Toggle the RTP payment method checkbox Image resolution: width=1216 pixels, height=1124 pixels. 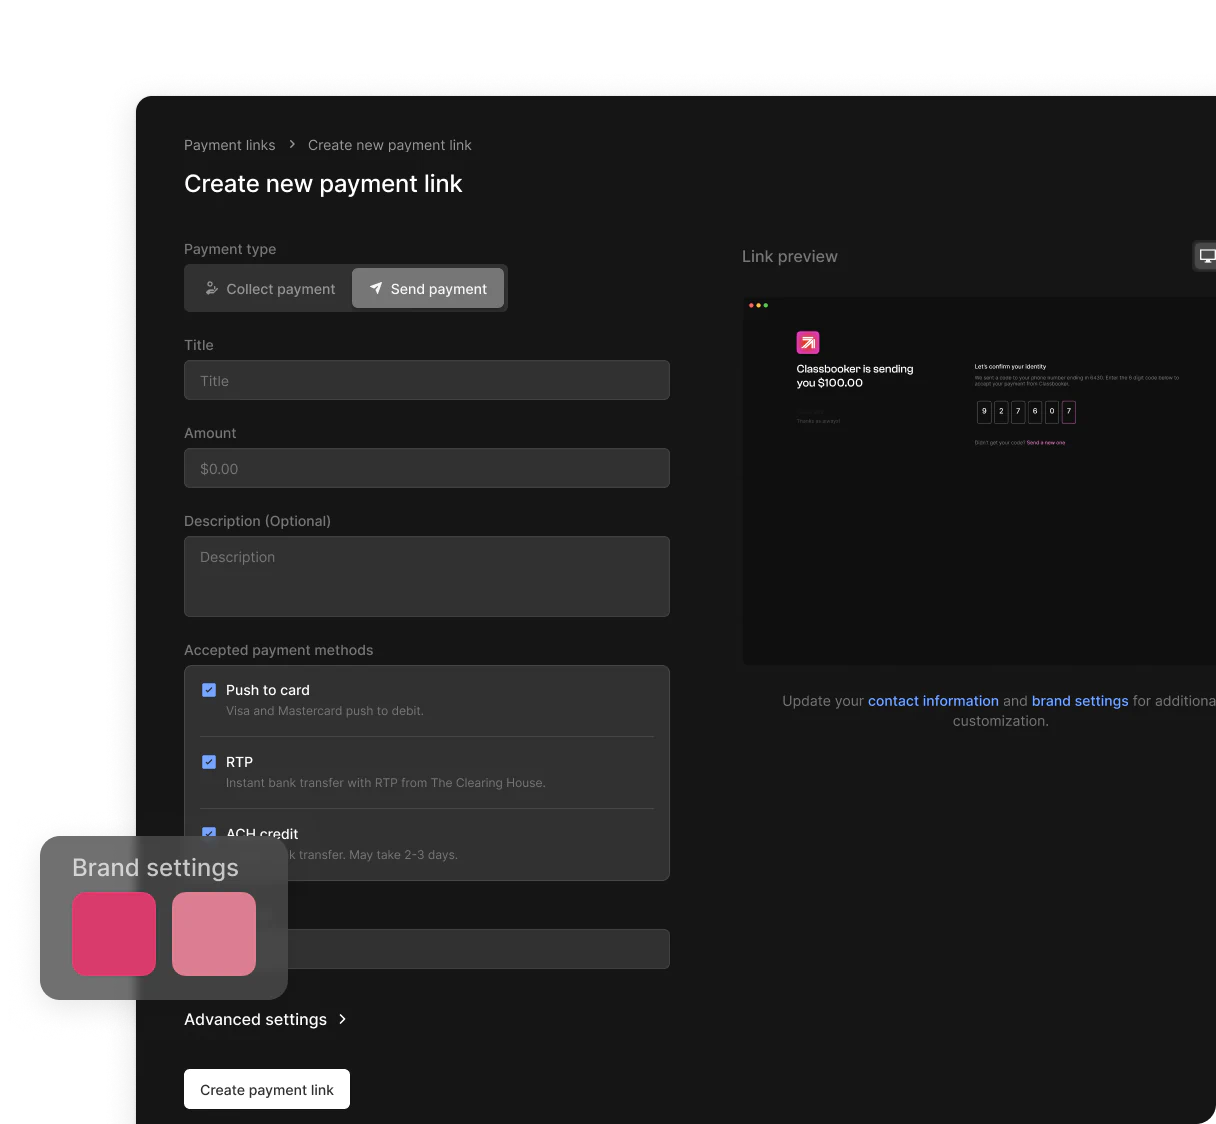click(x=209, y=762)
